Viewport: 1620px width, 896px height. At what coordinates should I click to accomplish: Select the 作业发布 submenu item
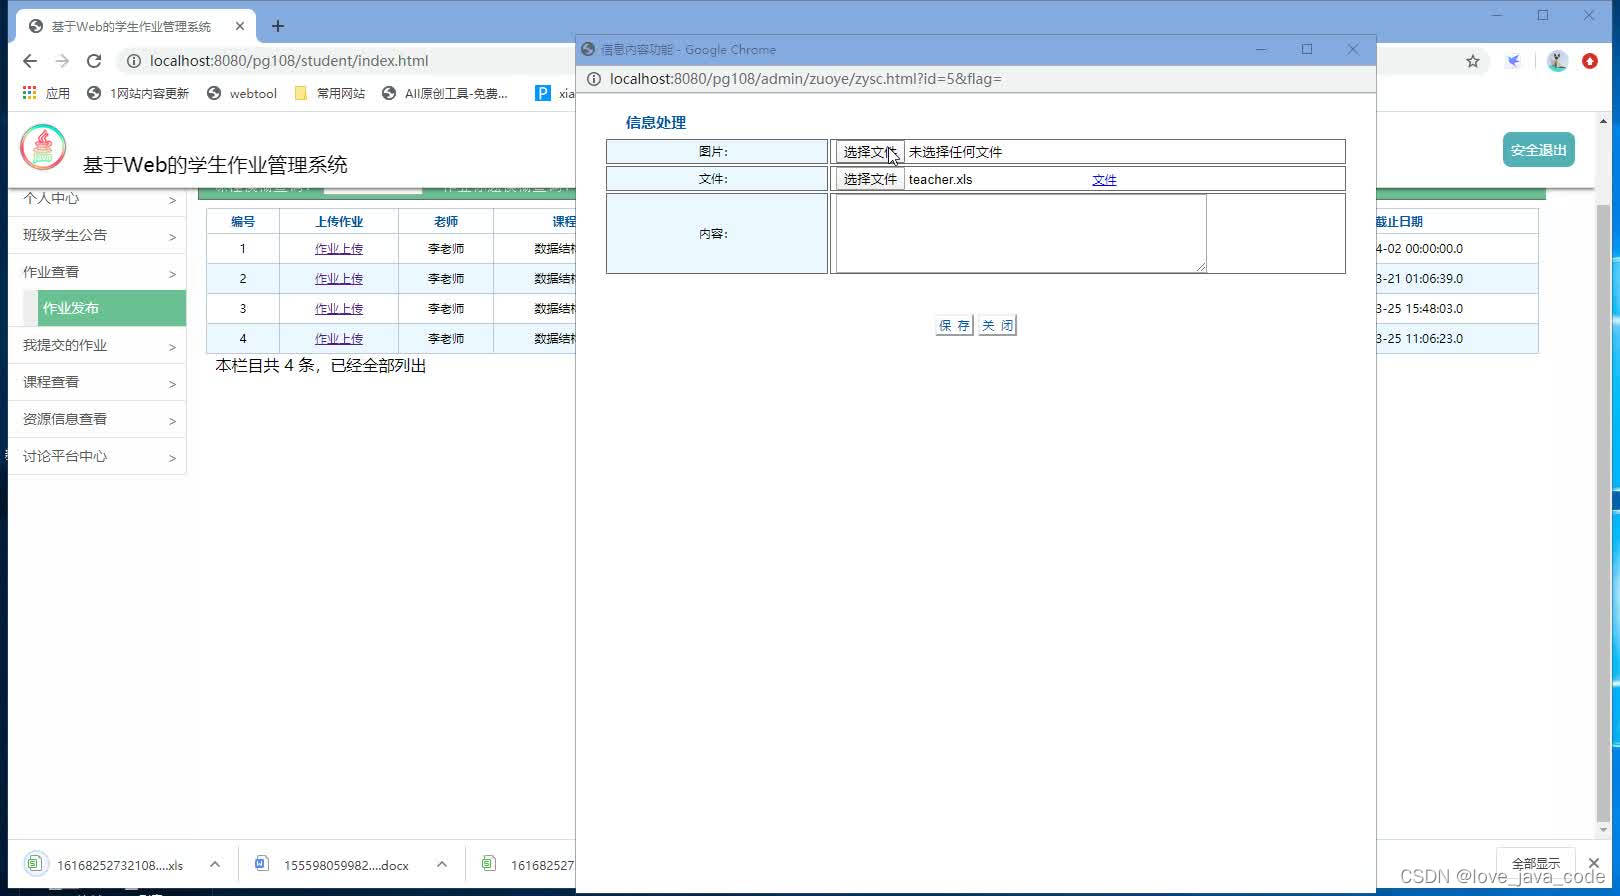click(x=112, y=308)
